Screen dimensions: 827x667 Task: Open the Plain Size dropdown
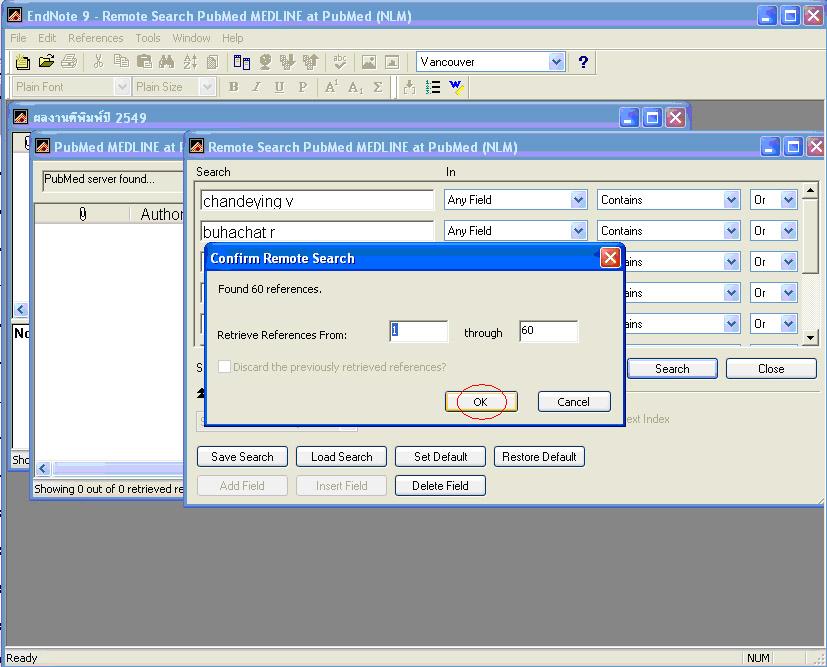[207, 86]
